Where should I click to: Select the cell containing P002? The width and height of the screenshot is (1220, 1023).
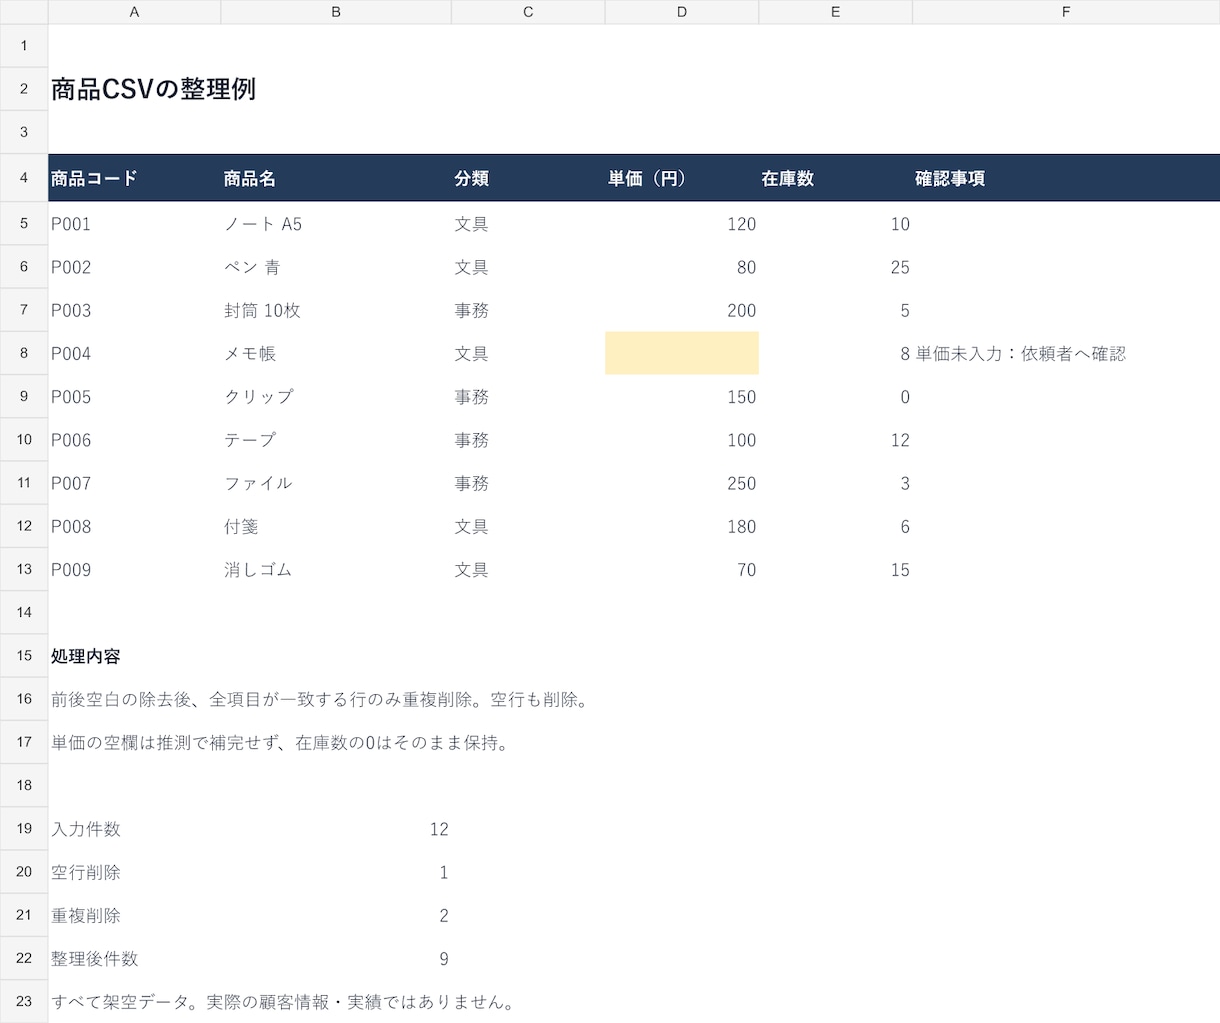point(134,267)
